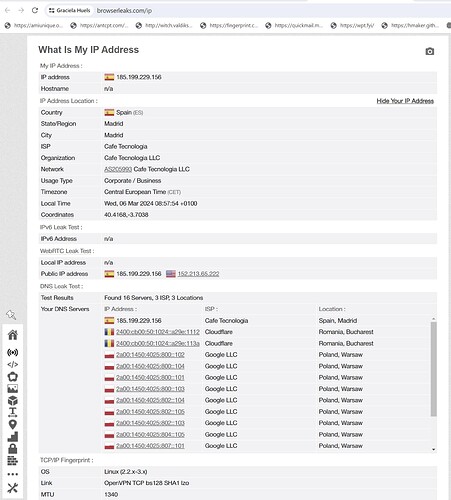451x500 pixels.
Task: Click DNS servers list scrollbar thumb
Action: 433,369
